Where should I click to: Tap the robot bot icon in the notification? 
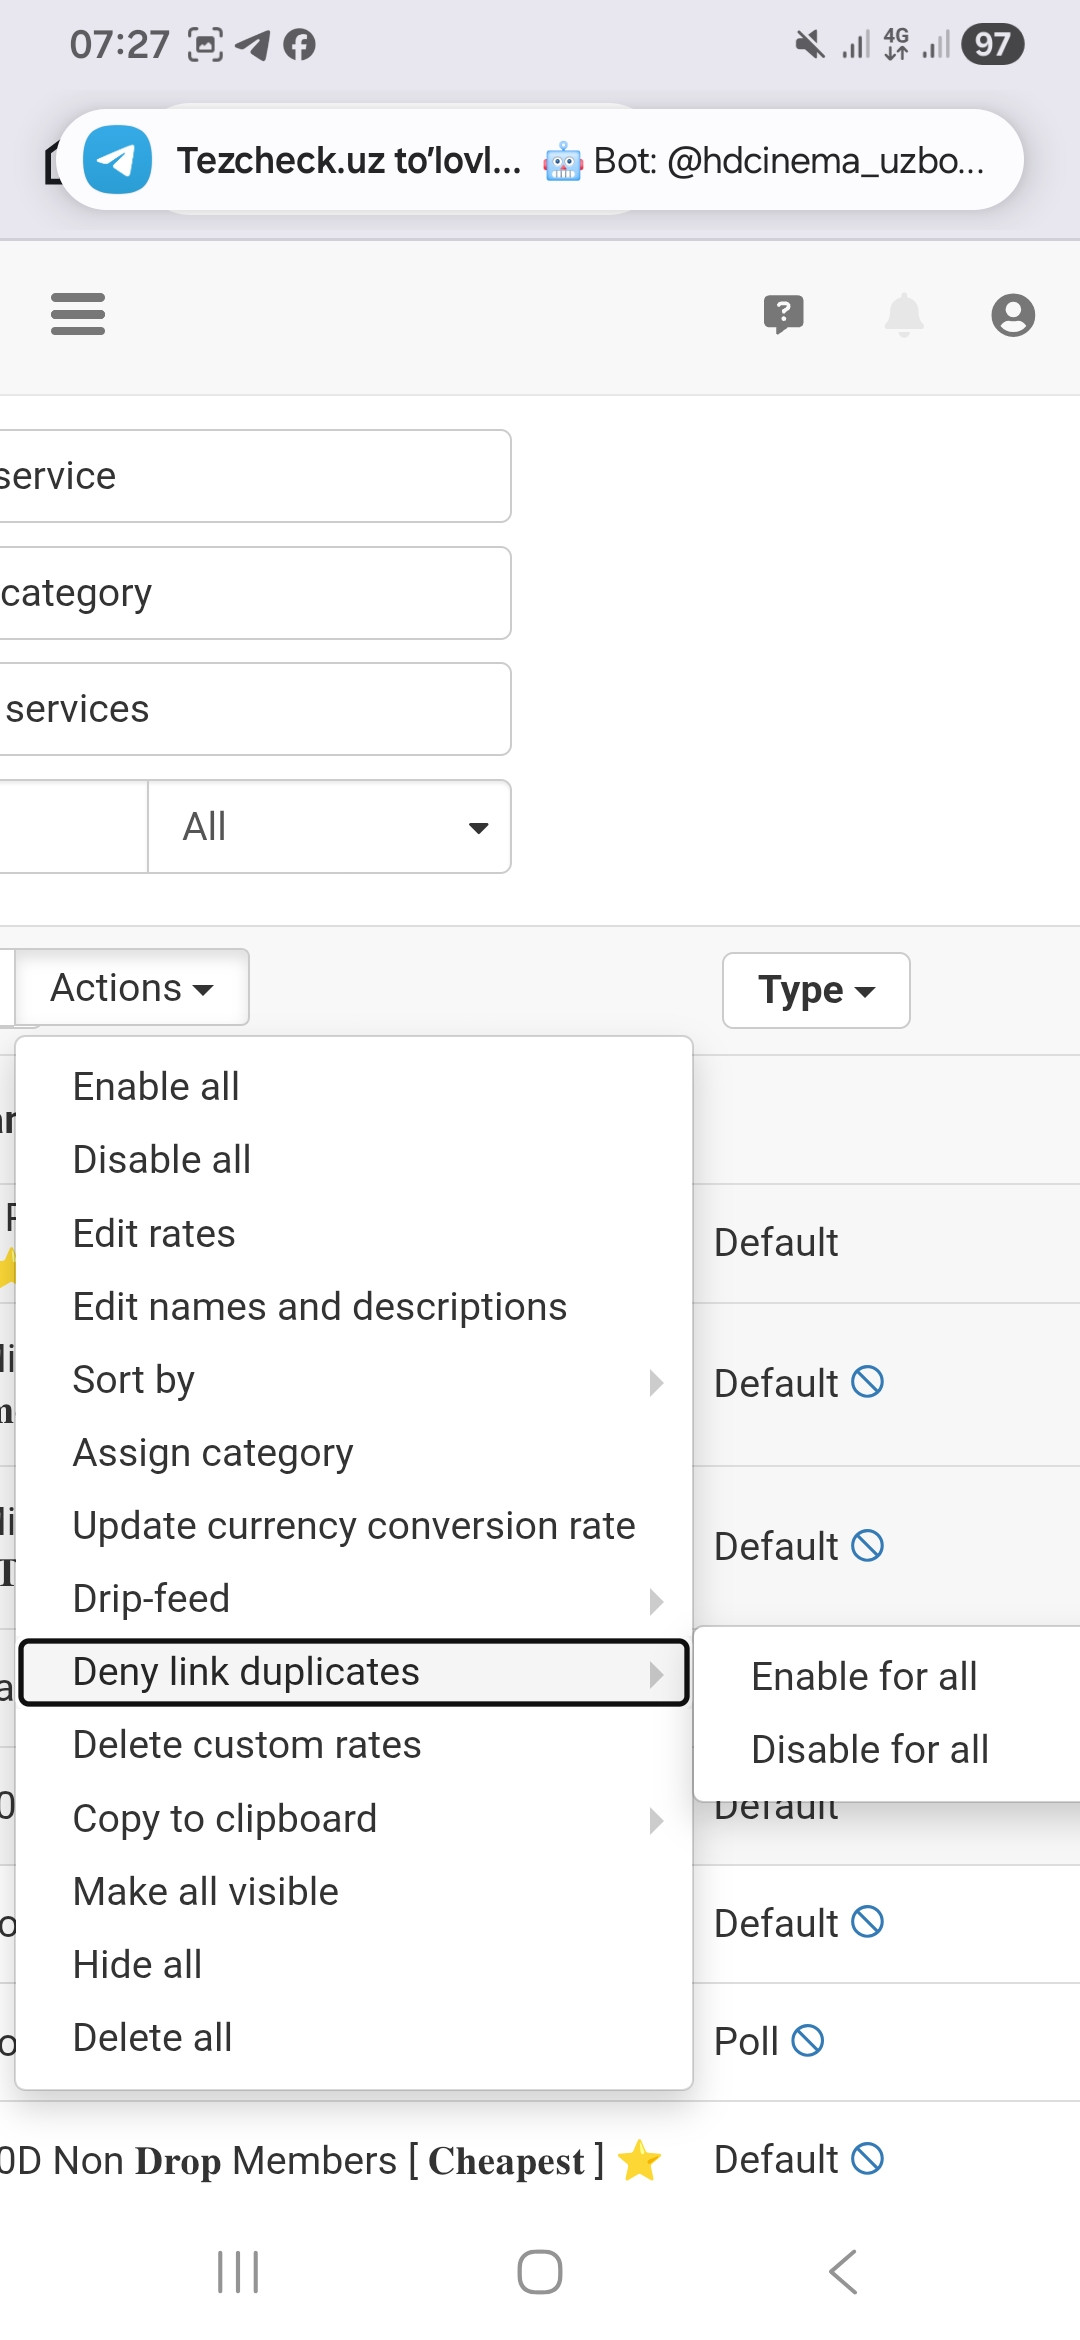[x=563, y=161]
